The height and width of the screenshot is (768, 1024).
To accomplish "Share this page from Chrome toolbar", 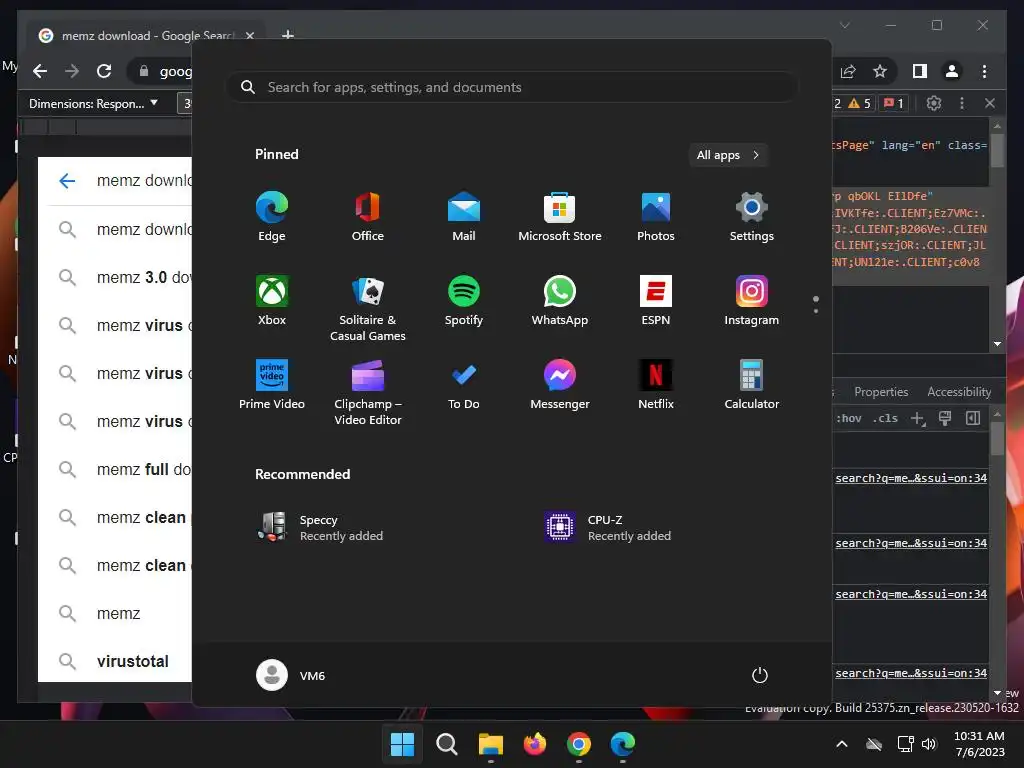I will pos(848,71).
